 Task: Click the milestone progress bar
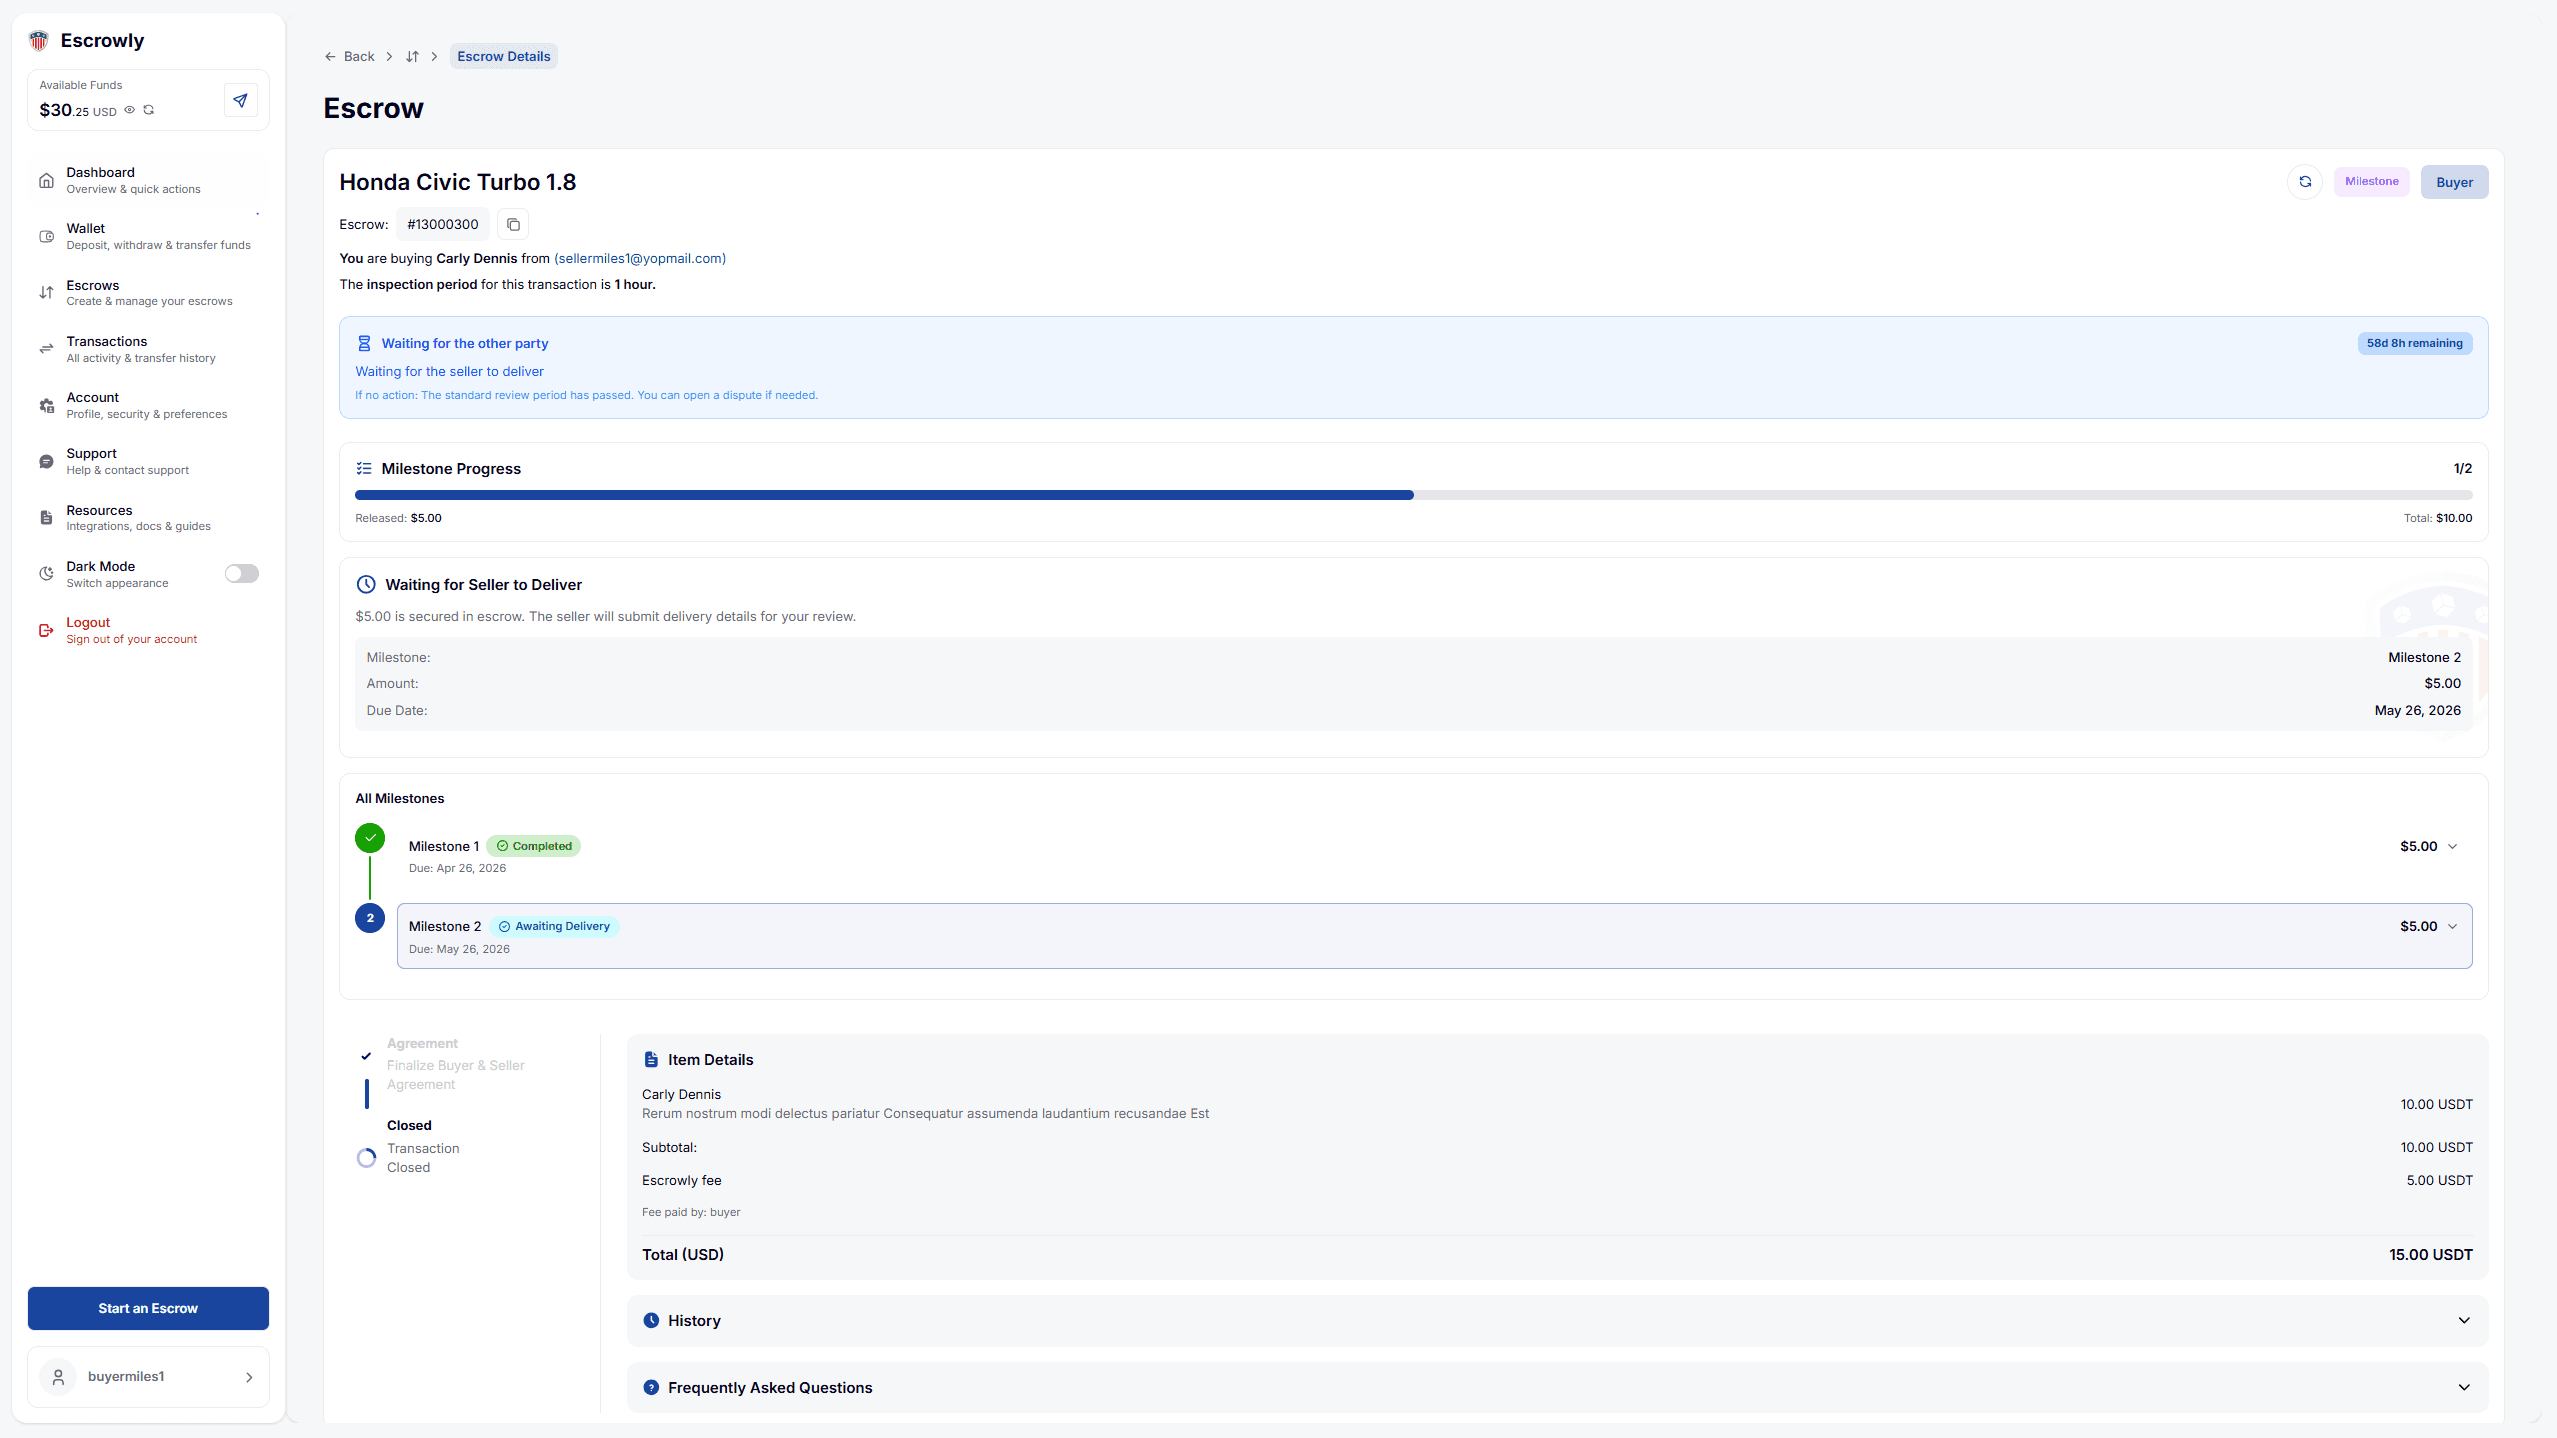pos(1413,495)
